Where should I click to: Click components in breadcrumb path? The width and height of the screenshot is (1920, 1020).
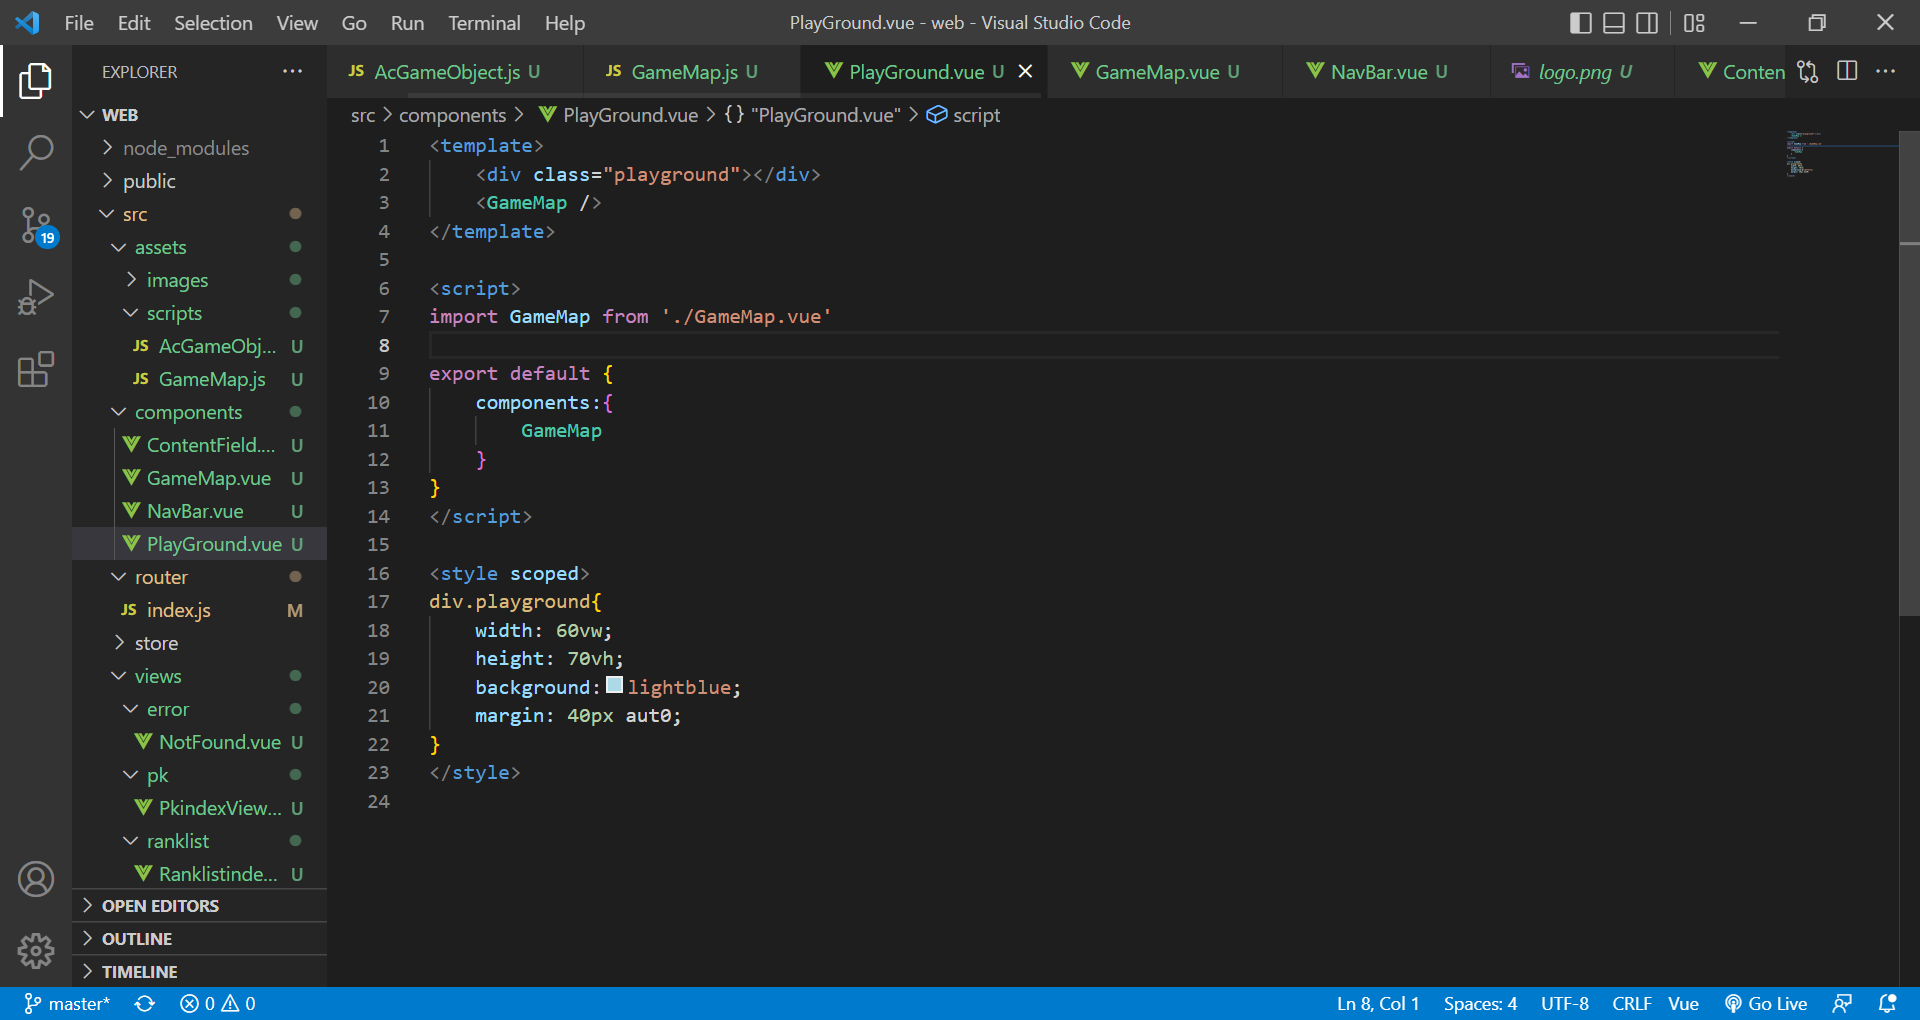point(452,115)
